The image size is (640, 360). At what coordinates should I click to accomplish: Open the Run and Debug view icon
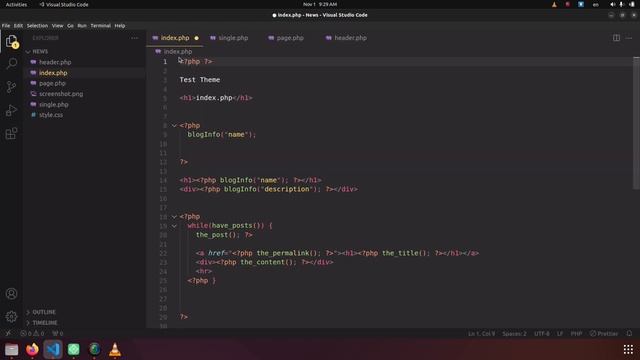pyautogui.click(x=11, y=110)
